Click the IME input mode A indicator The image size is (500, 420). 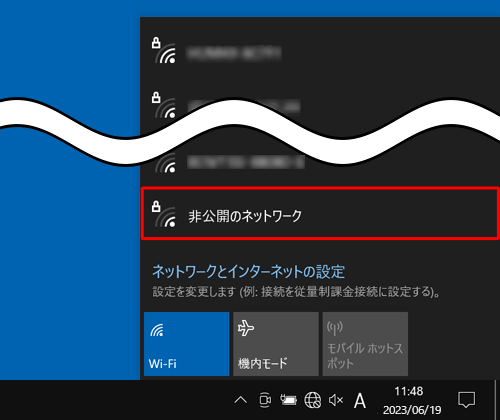[360, 400]
